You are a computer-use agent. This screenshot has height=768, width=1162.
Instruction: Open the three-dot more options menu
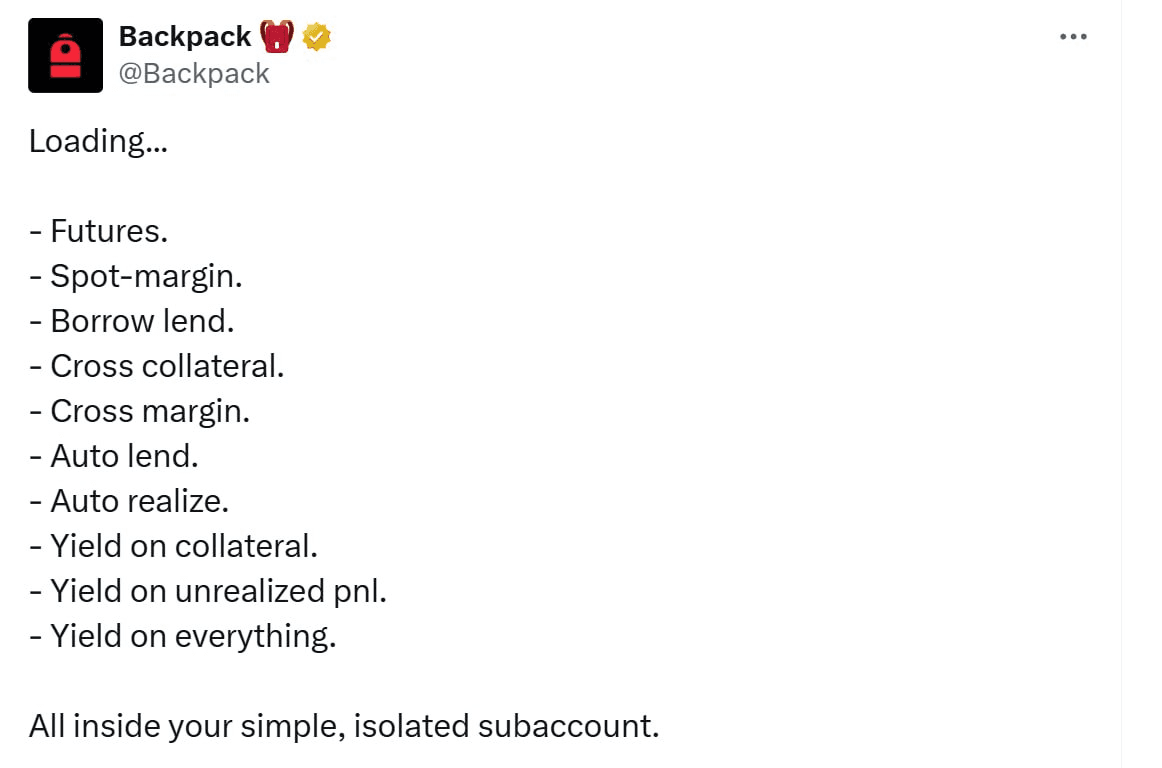pos(1072,37)
